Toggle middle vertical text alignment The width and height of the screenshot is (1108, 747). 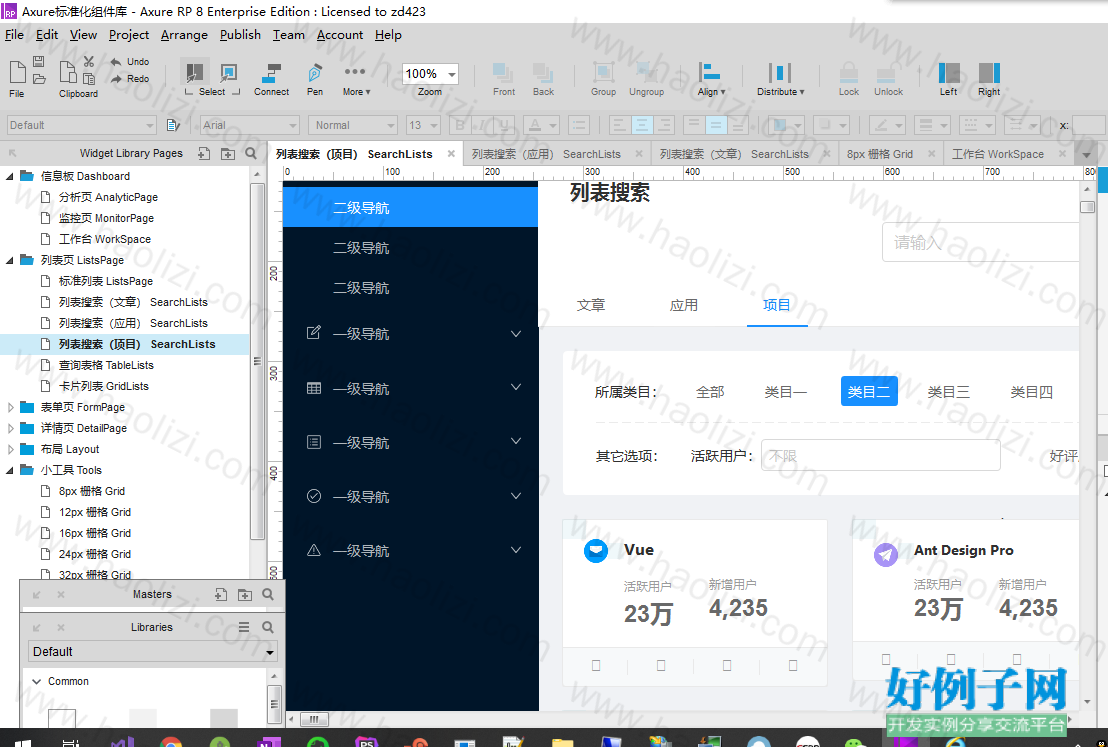click(x=716, y=125)
